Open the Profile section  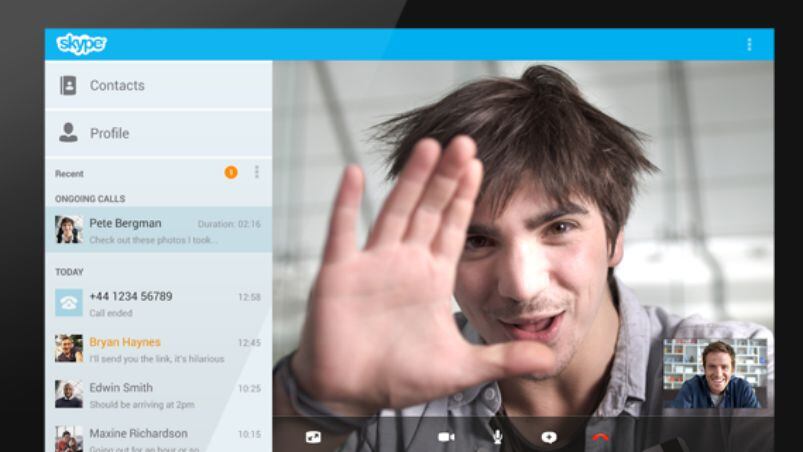(158, 133)
